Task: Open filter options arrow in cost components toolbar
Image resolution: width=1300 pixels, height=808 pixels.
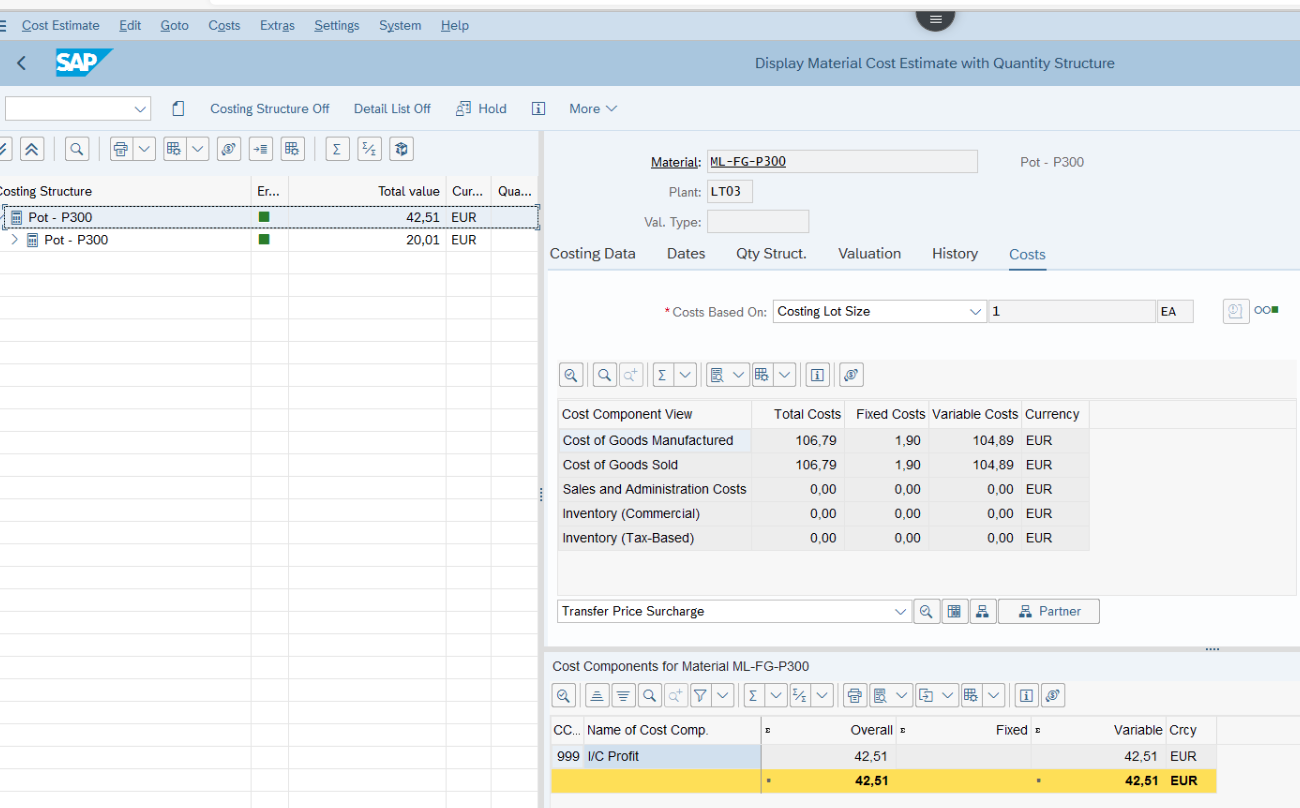Action: (x=723, y=695)
